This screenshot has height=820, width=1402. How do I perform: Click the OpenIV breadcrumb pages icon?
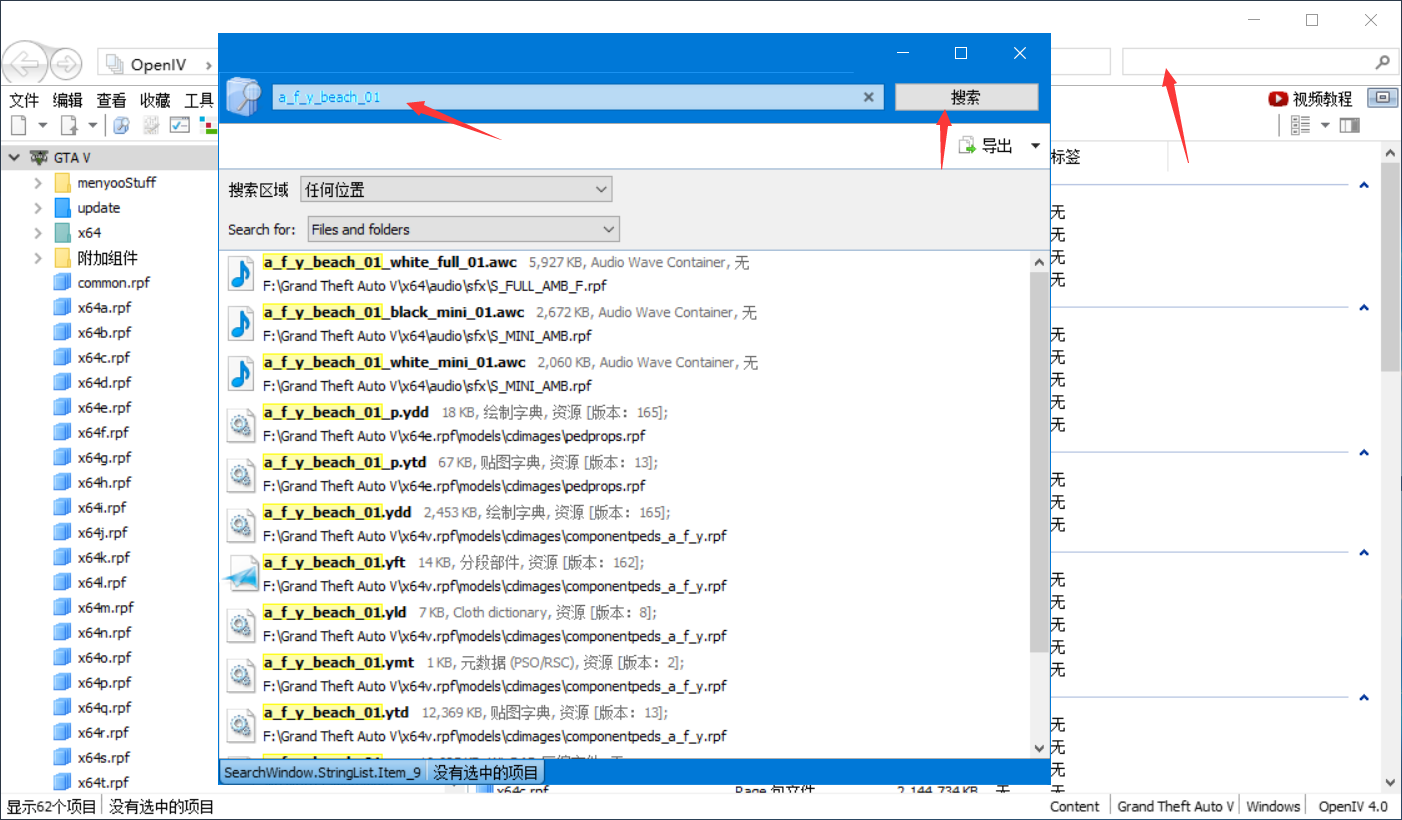point(116,64)
